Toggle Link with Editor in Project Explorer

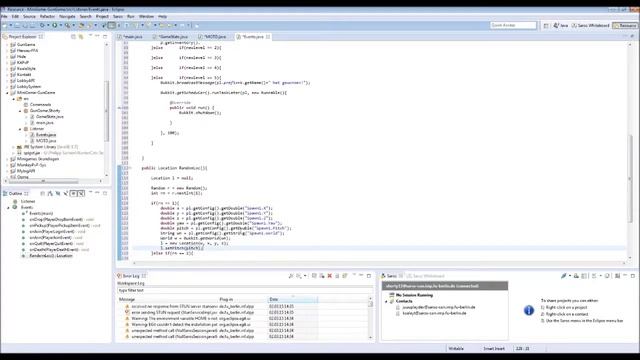[81, 37]
